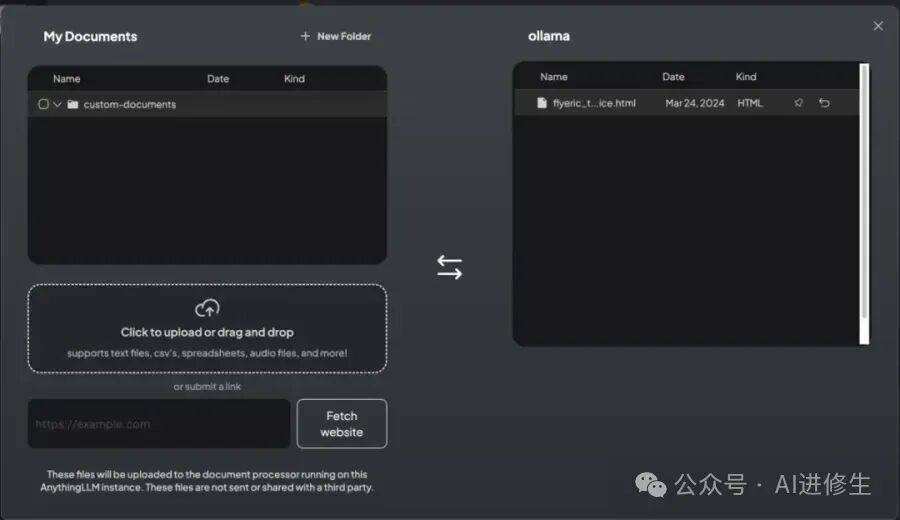
Task: Focus the https://example.com link input field
Action: pos(159,424)
